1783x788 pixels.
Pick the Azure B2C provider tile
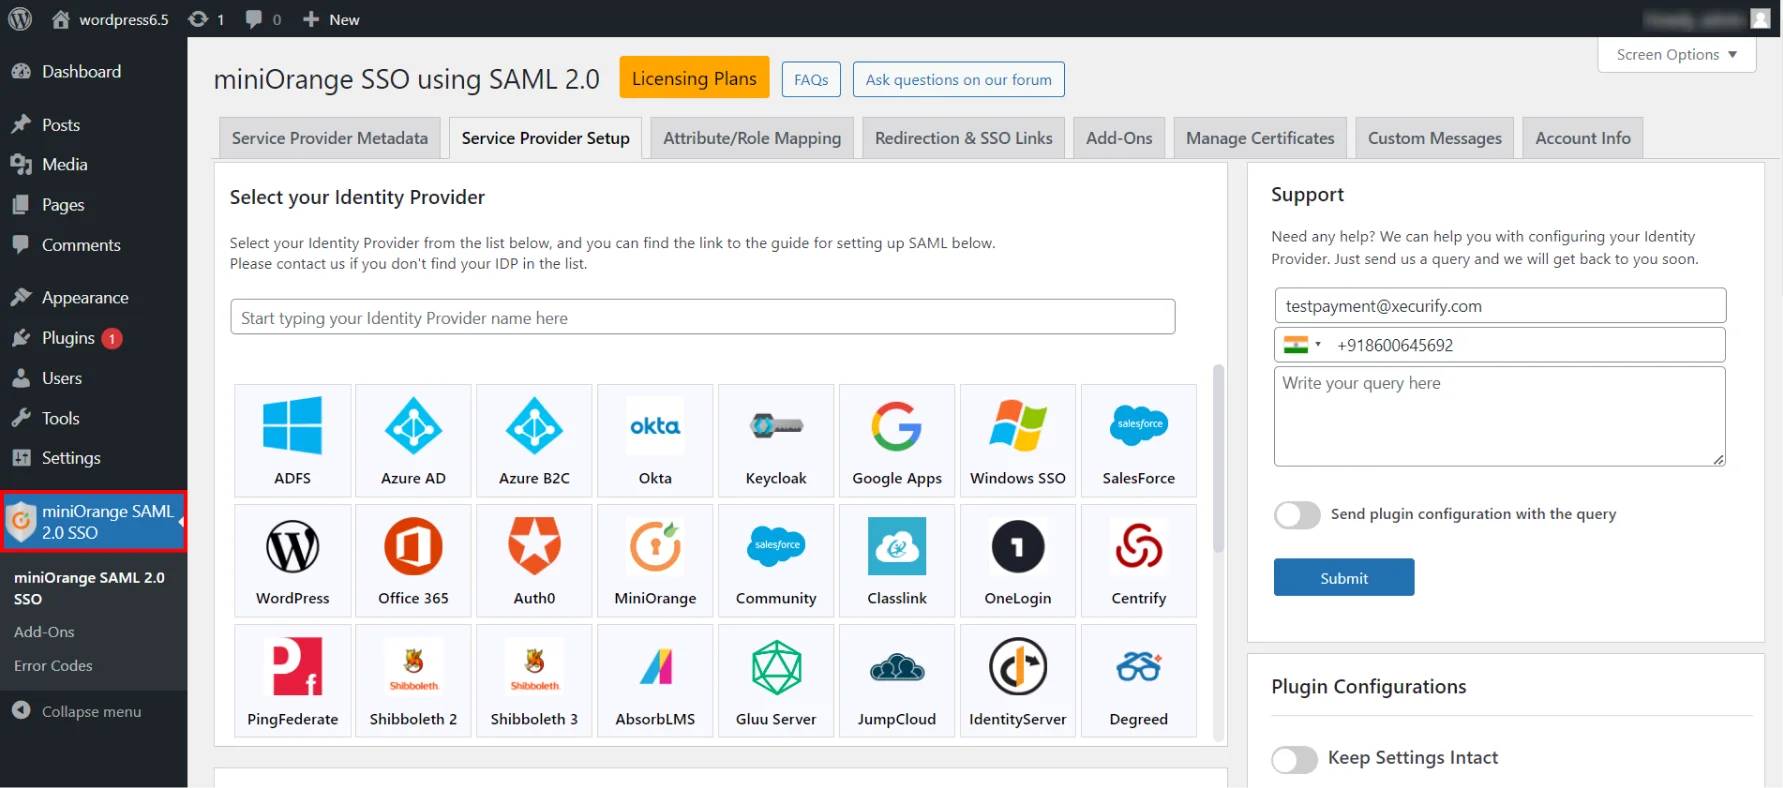click(x=535, y=440)
